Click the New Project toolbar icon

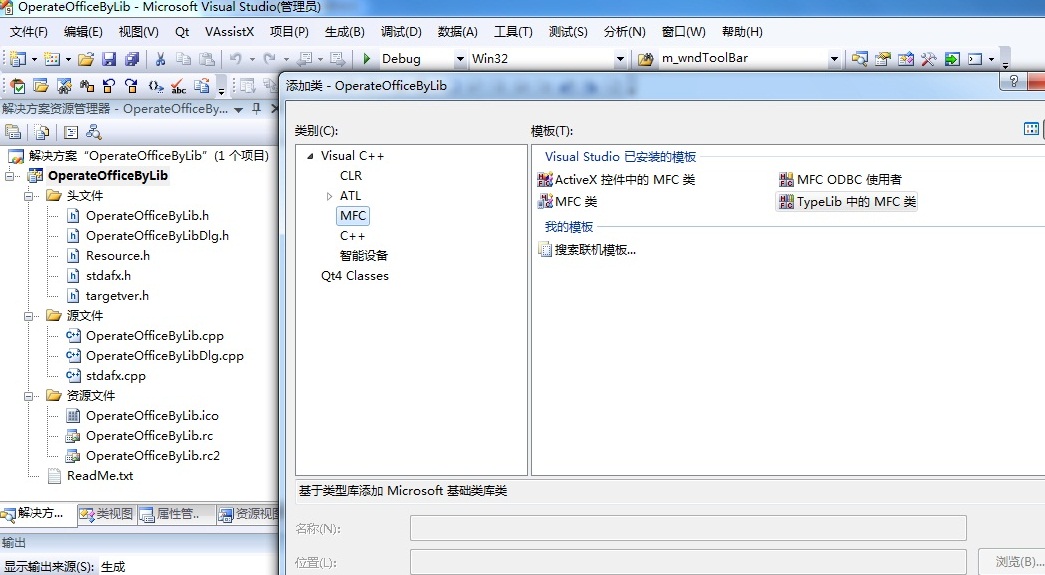[18, 59]
